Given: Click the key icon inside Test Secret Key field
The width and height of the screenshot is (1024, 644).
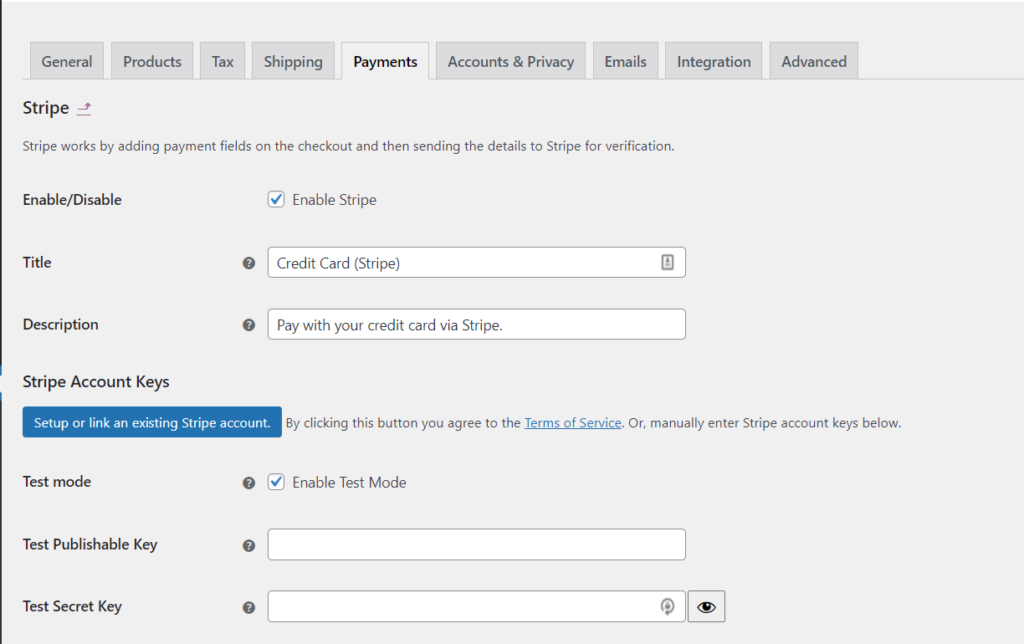Looking at the screenshot, I should point(668,606).
